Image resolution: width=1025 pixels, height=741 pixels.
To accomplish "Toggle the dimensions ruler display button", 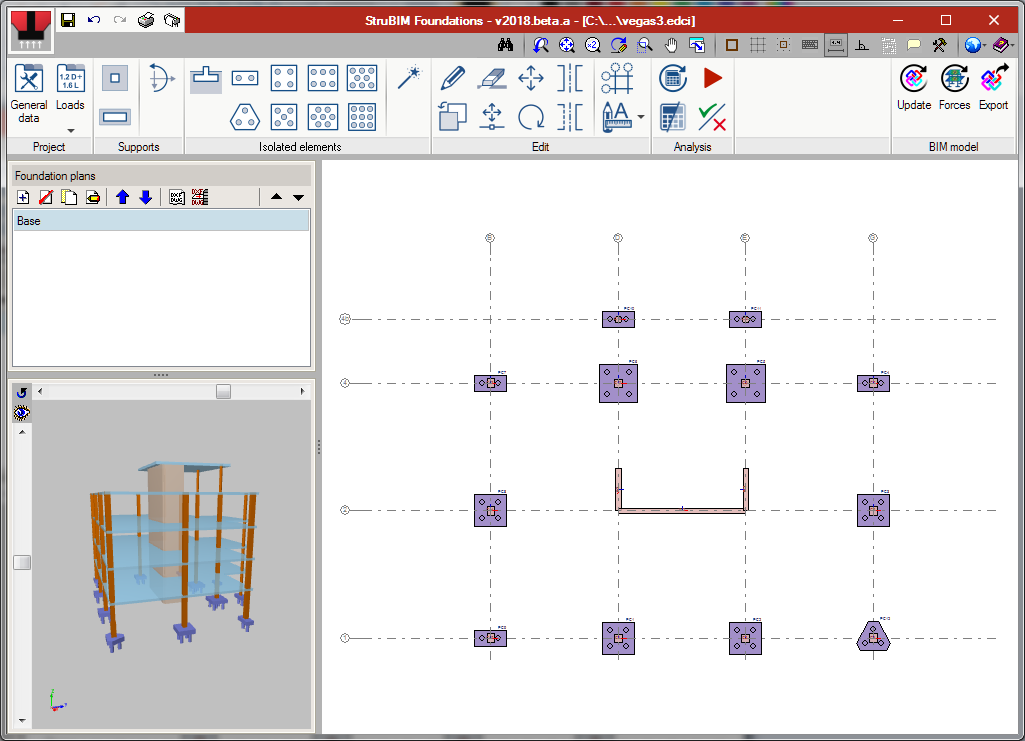I will click(x=835, y=45).
